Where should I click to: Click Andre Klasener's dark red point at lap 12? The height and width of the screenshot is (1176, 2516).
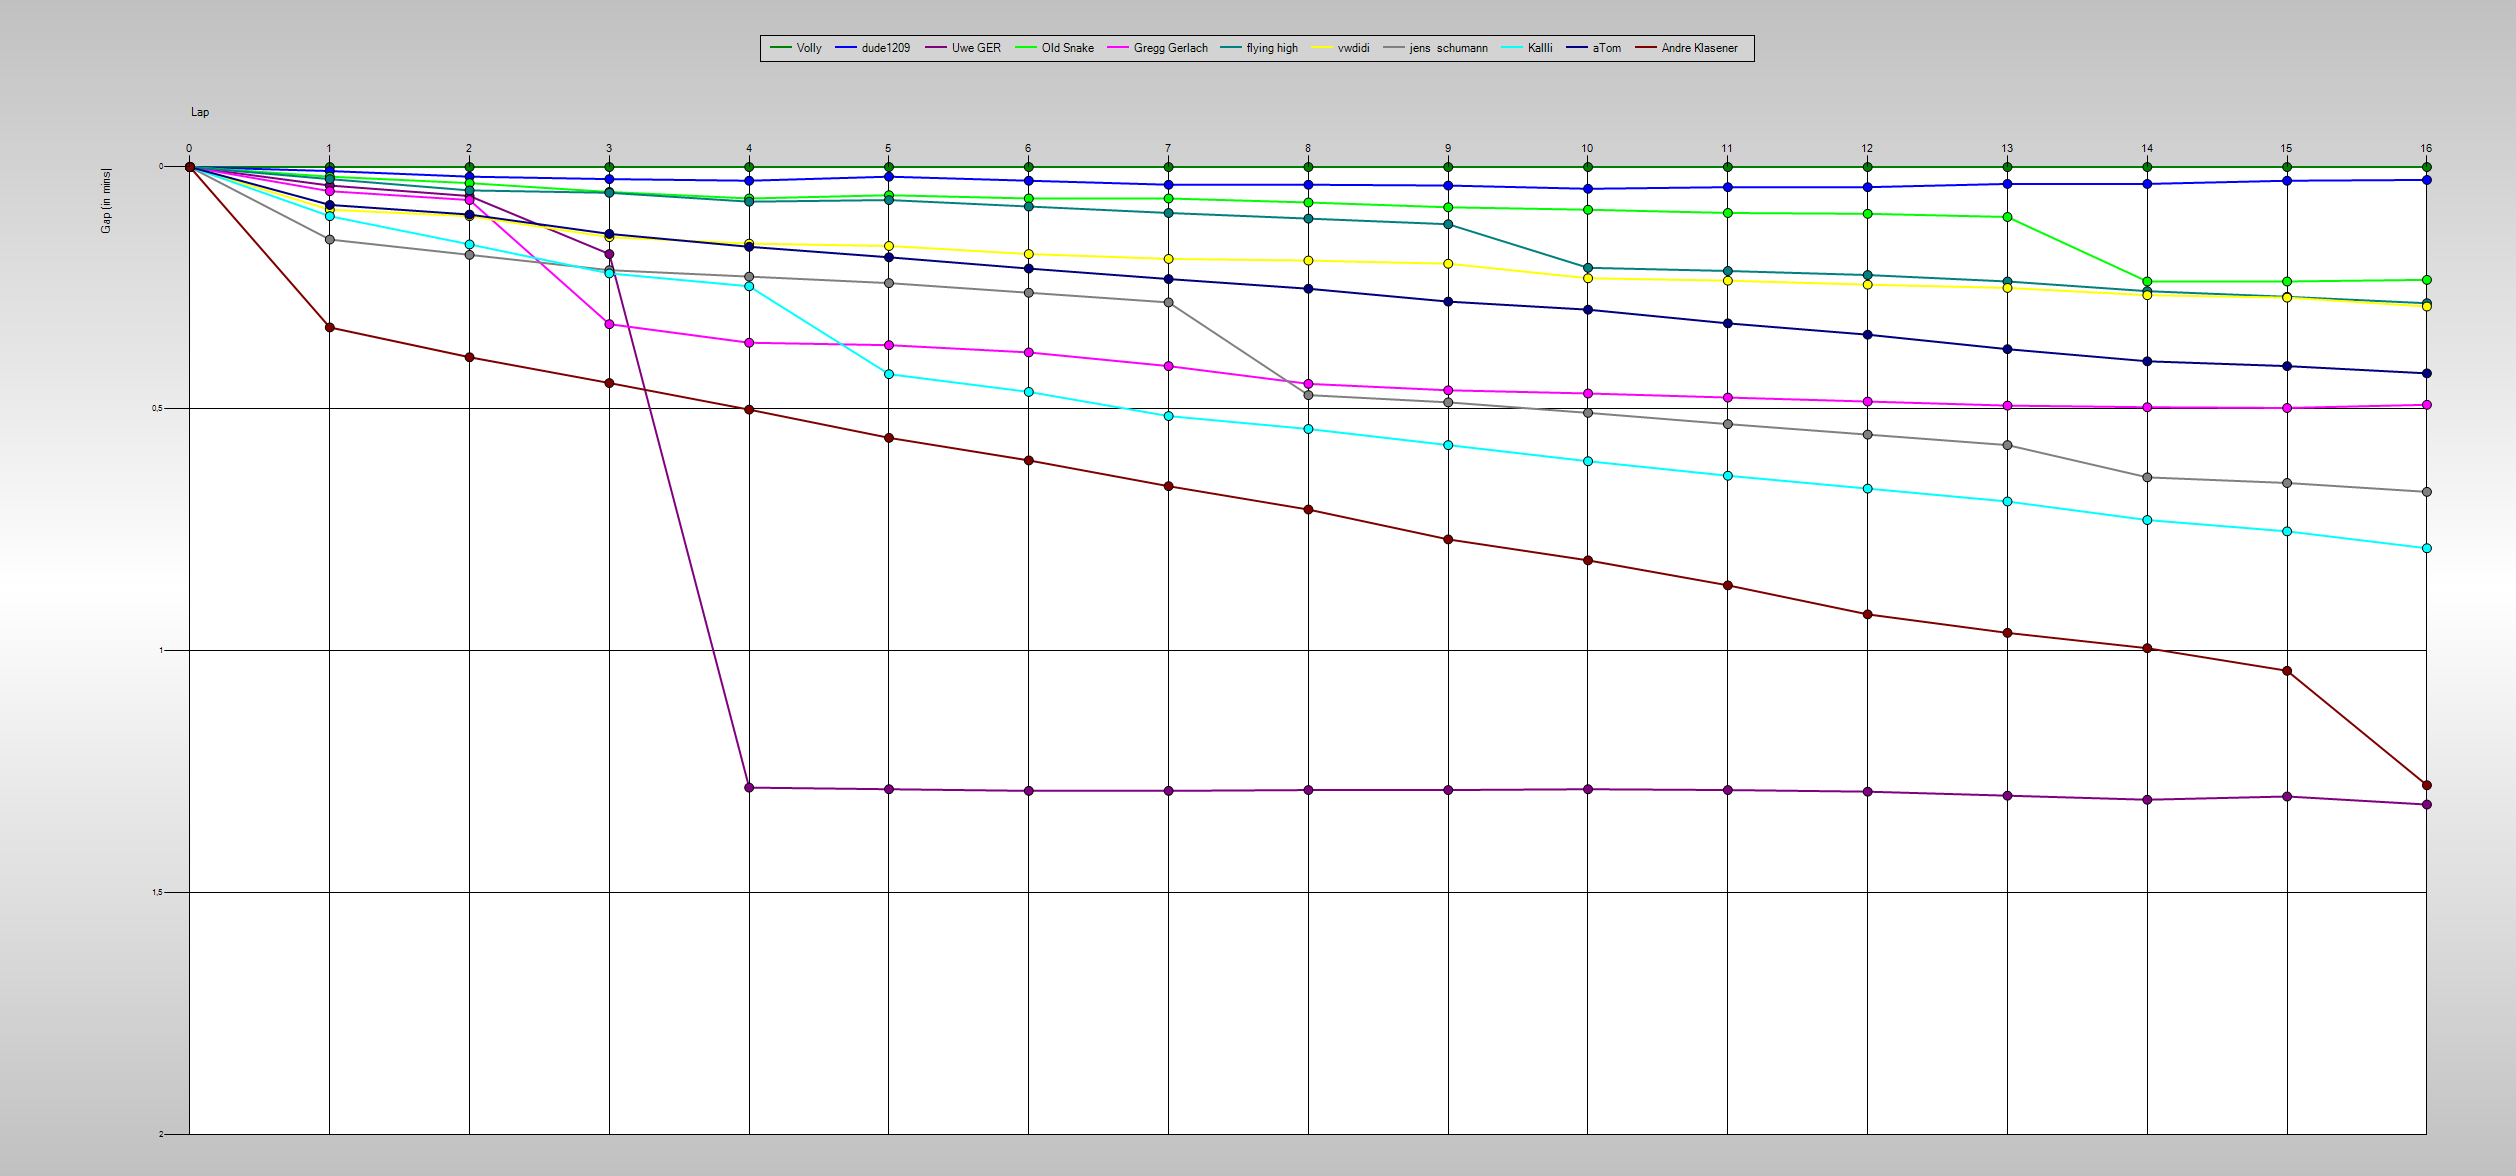1867,614
